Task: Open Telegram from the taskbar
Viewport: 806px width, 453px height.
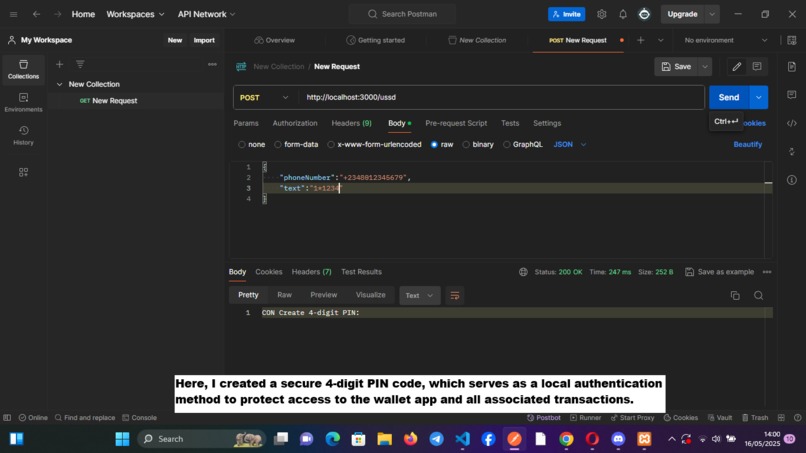Action: 436,439
